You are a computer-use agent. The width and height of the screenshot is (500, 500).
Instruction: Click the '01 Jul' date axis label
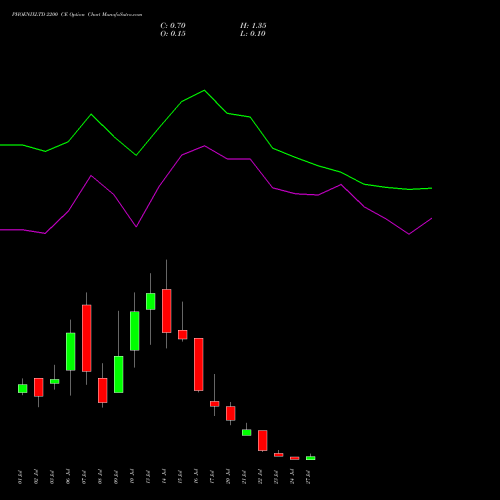(x=20, y=477)
